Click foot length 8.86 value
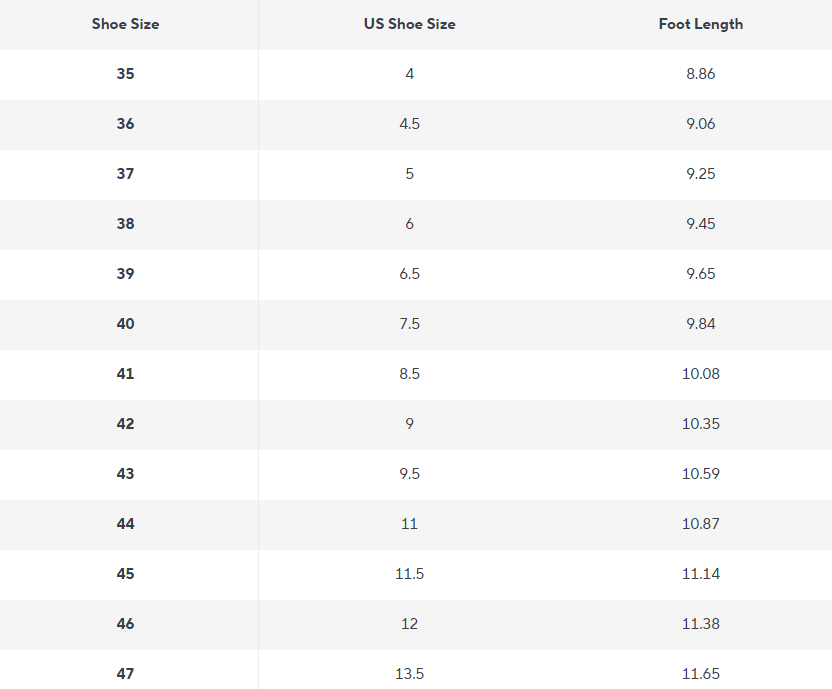Viewport: 832px width, 689px height. click(x=700, y=74)
